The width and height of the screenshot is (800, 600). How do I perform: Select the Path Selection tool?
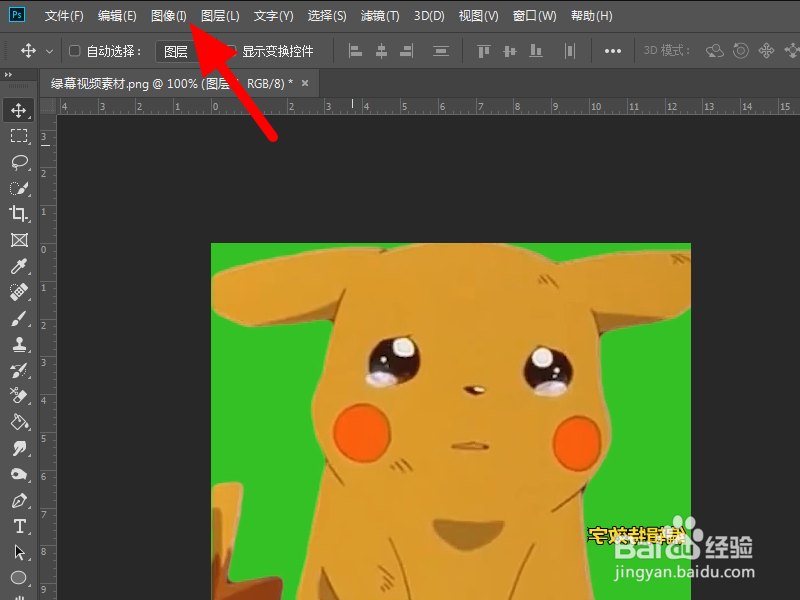point(19,552)
